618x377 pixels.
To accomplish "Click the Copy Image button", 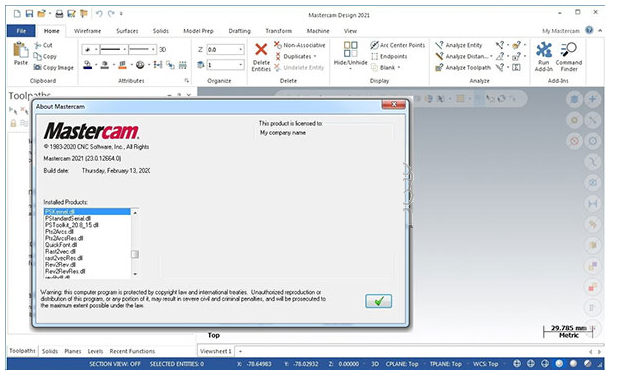I will click(54, 68).
